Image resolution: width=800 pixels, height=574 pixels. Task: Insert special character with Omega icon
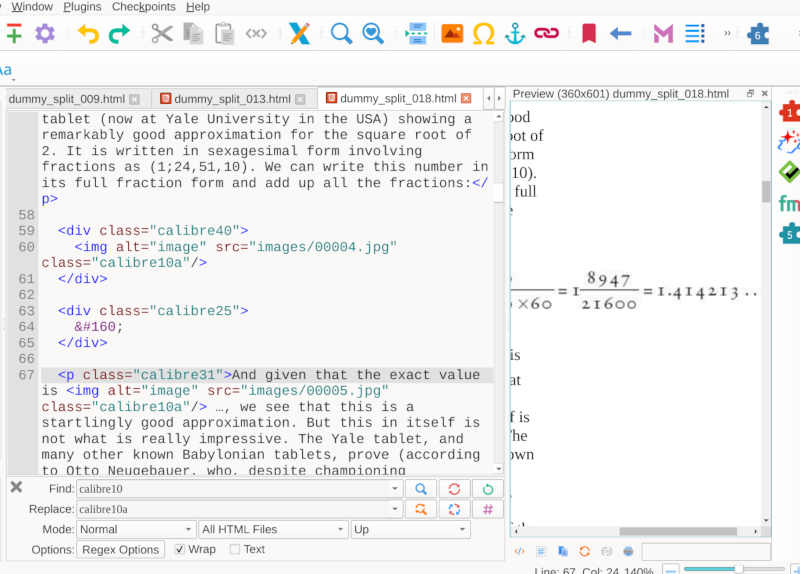483,34
